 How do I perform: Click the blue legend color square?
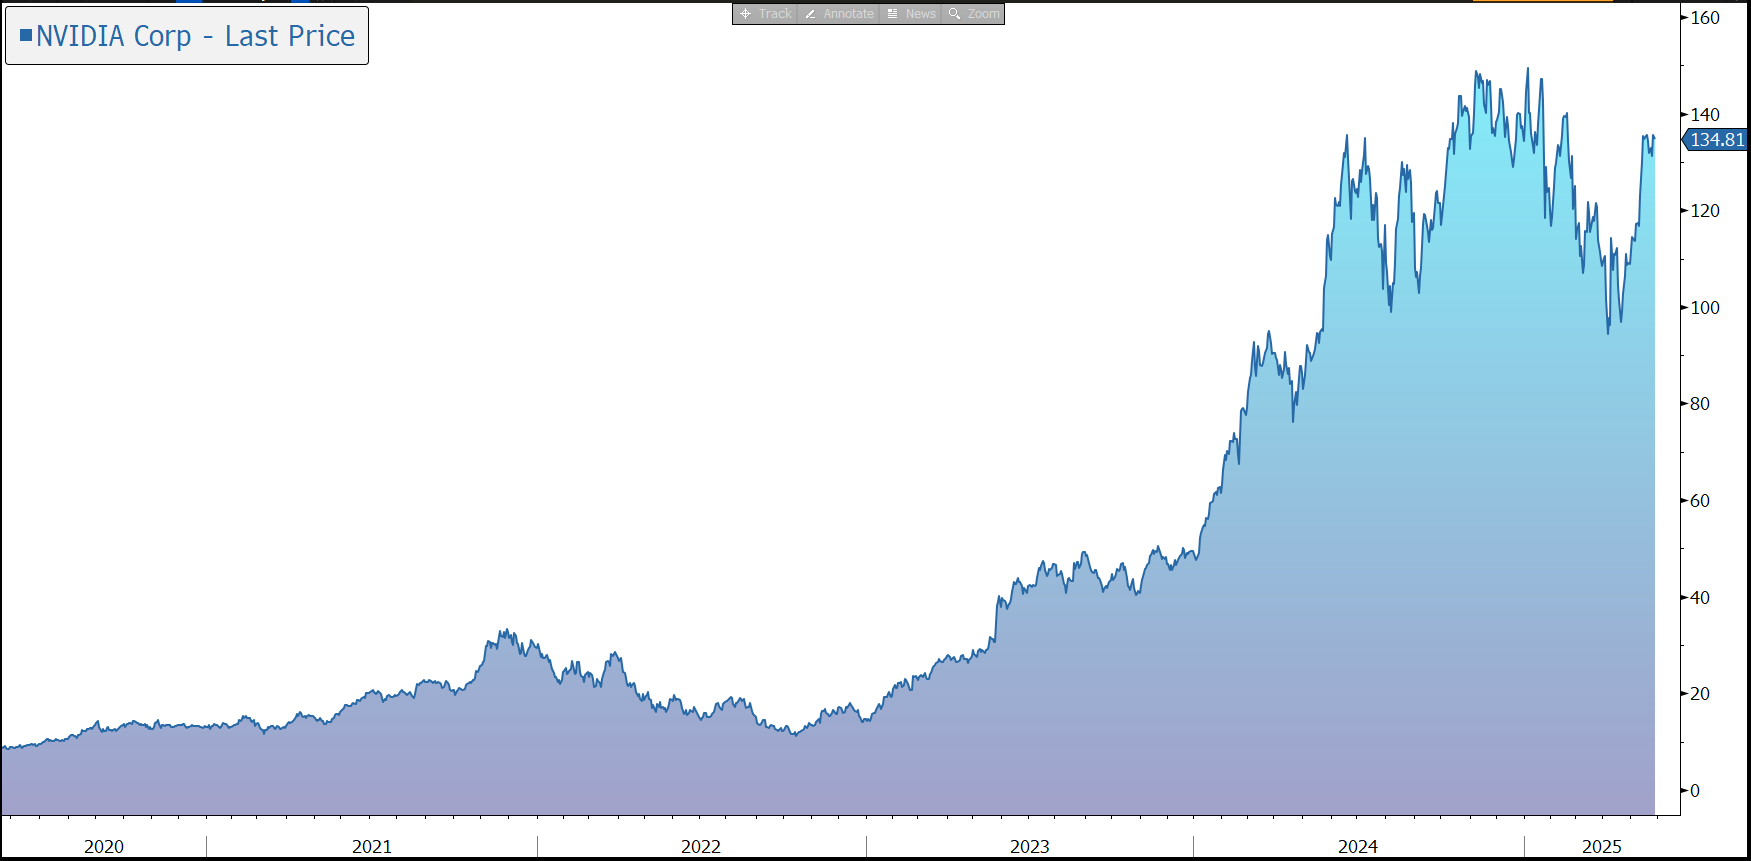pyautogui.click(x=26, y=35)
